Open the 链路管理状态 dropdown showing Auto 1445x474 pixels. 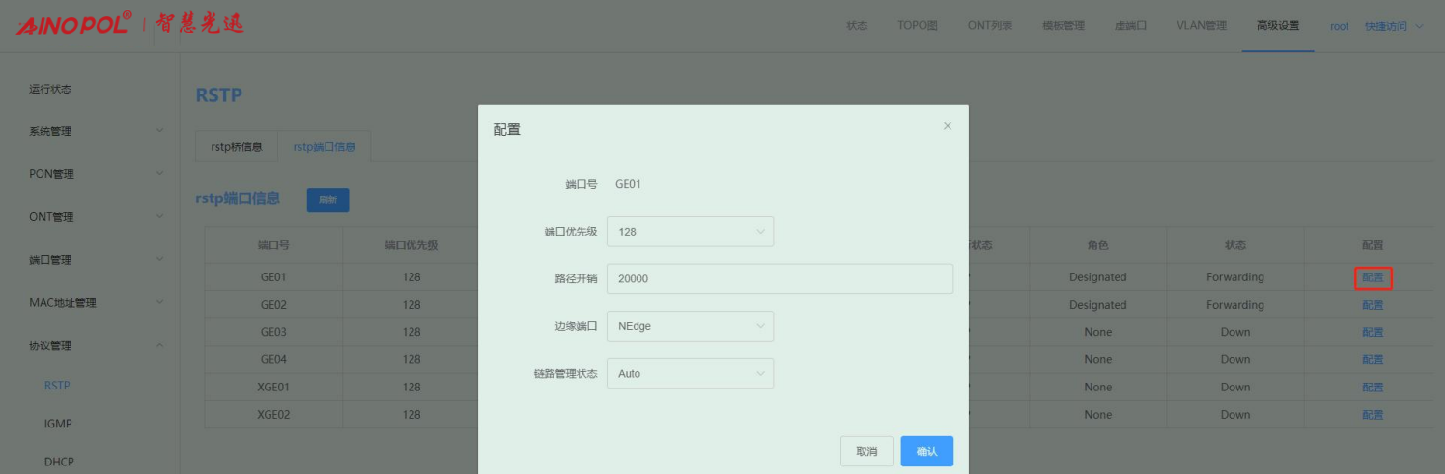click(x=690, y=373)
